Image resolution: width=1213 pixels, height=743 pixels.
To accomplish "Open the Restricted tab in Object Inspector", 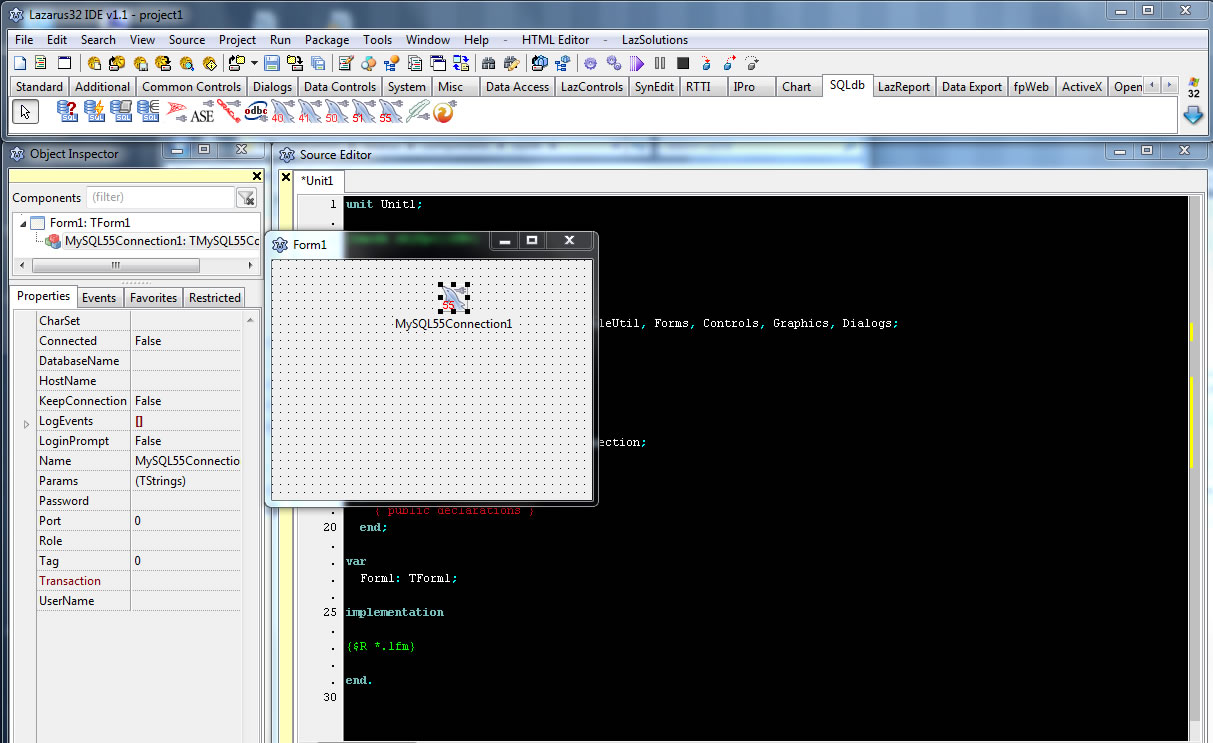I will (x=215, y=297).
